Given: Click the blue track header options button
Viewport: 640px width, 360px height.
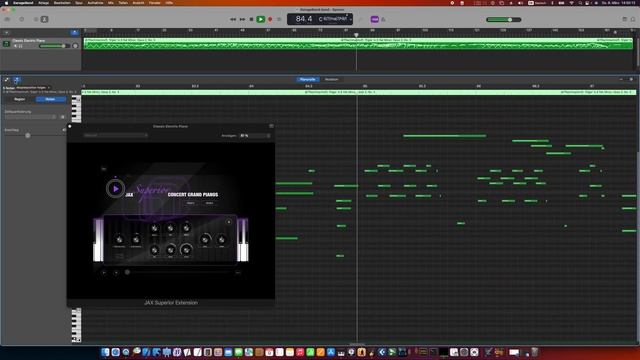Looking at the screenshot, I should pyautogui.click(x=74, y=32).
